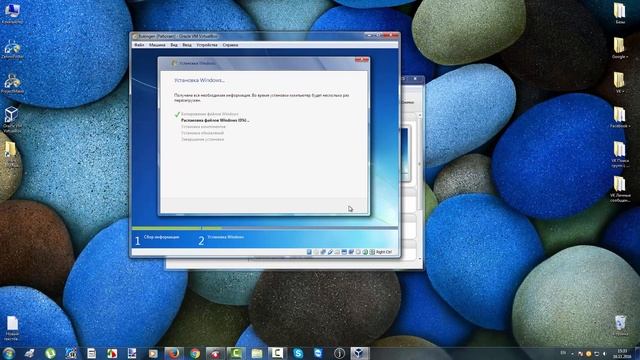Open the Устройства menu

click(207, 45)
